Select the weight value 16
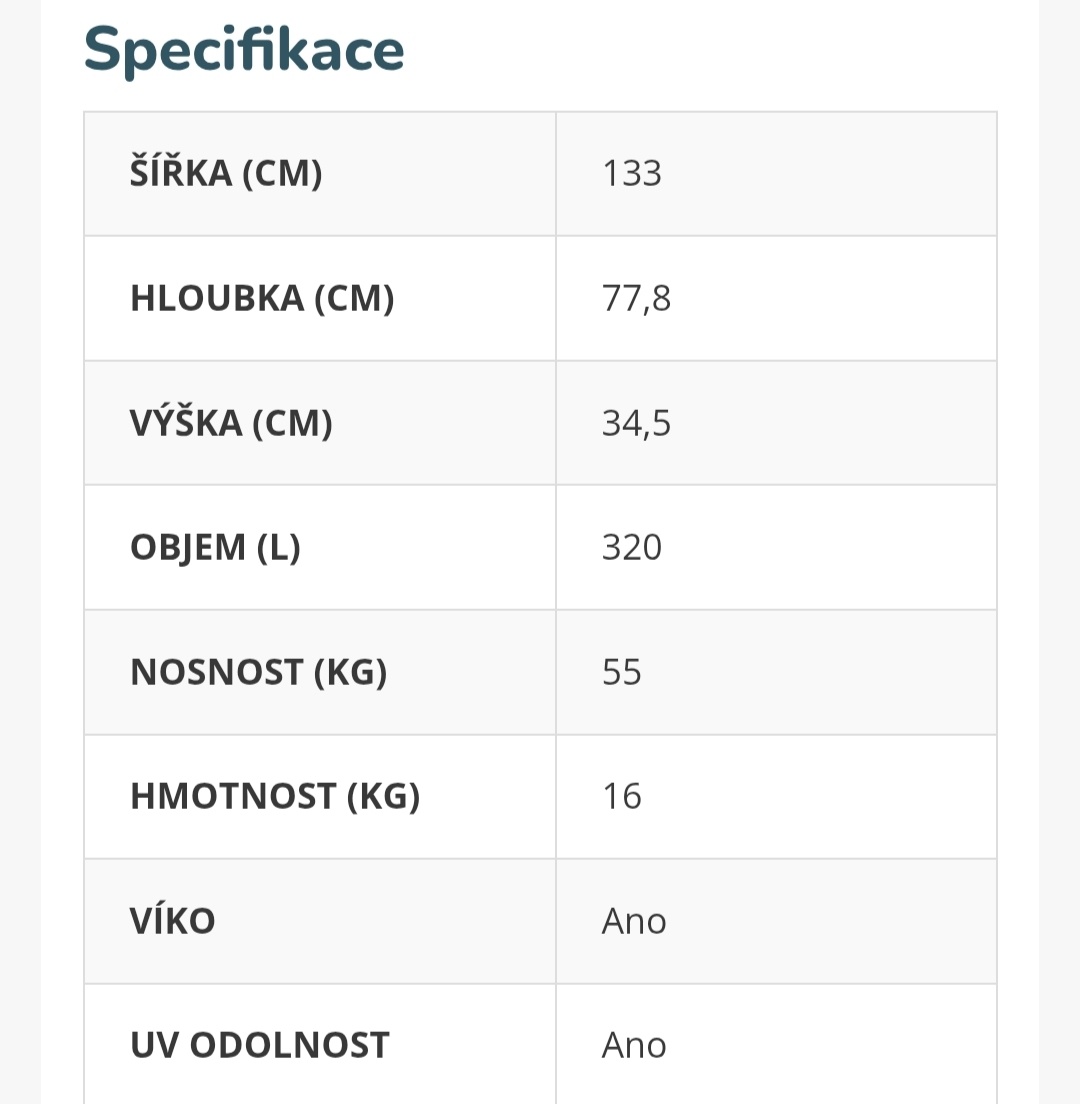The height and width of the screenshot is (1104, 1080). (621, 796)
